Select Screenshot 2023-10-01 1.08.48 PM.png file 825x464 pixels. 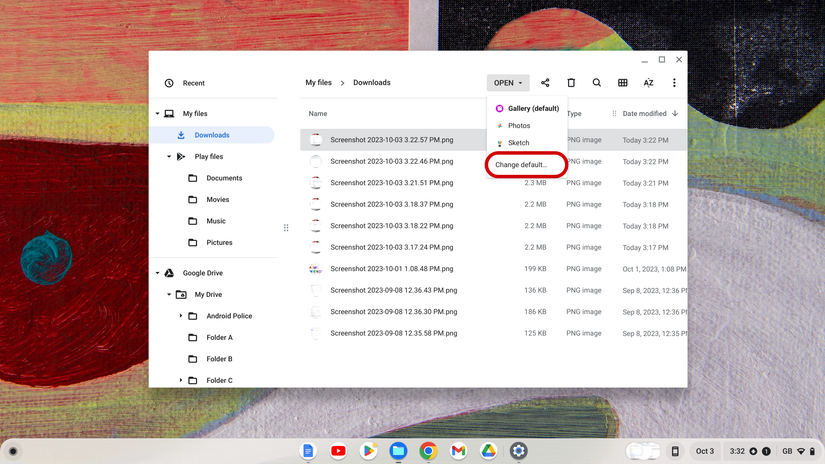click(391, 269)
